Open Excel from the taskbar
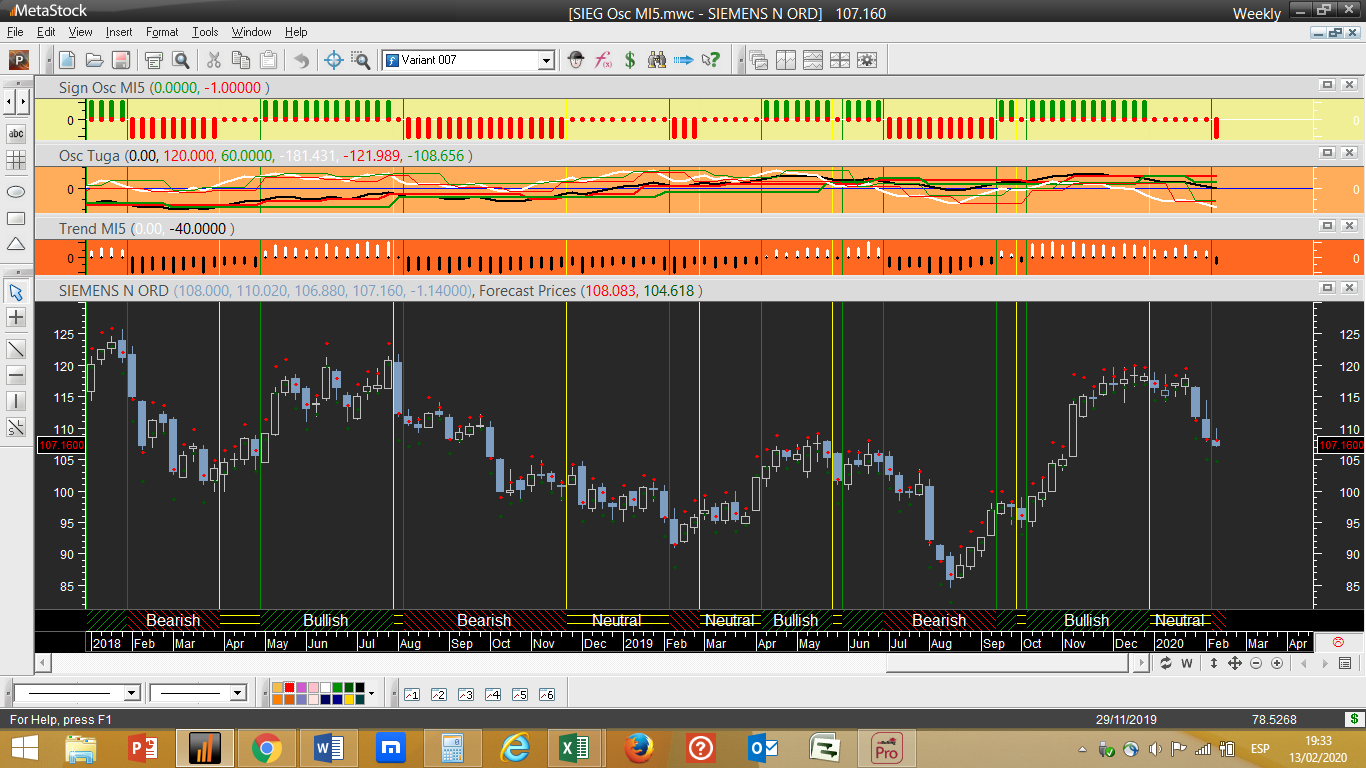The height and width of the screenshot is (768, 1366). [574, 748]
